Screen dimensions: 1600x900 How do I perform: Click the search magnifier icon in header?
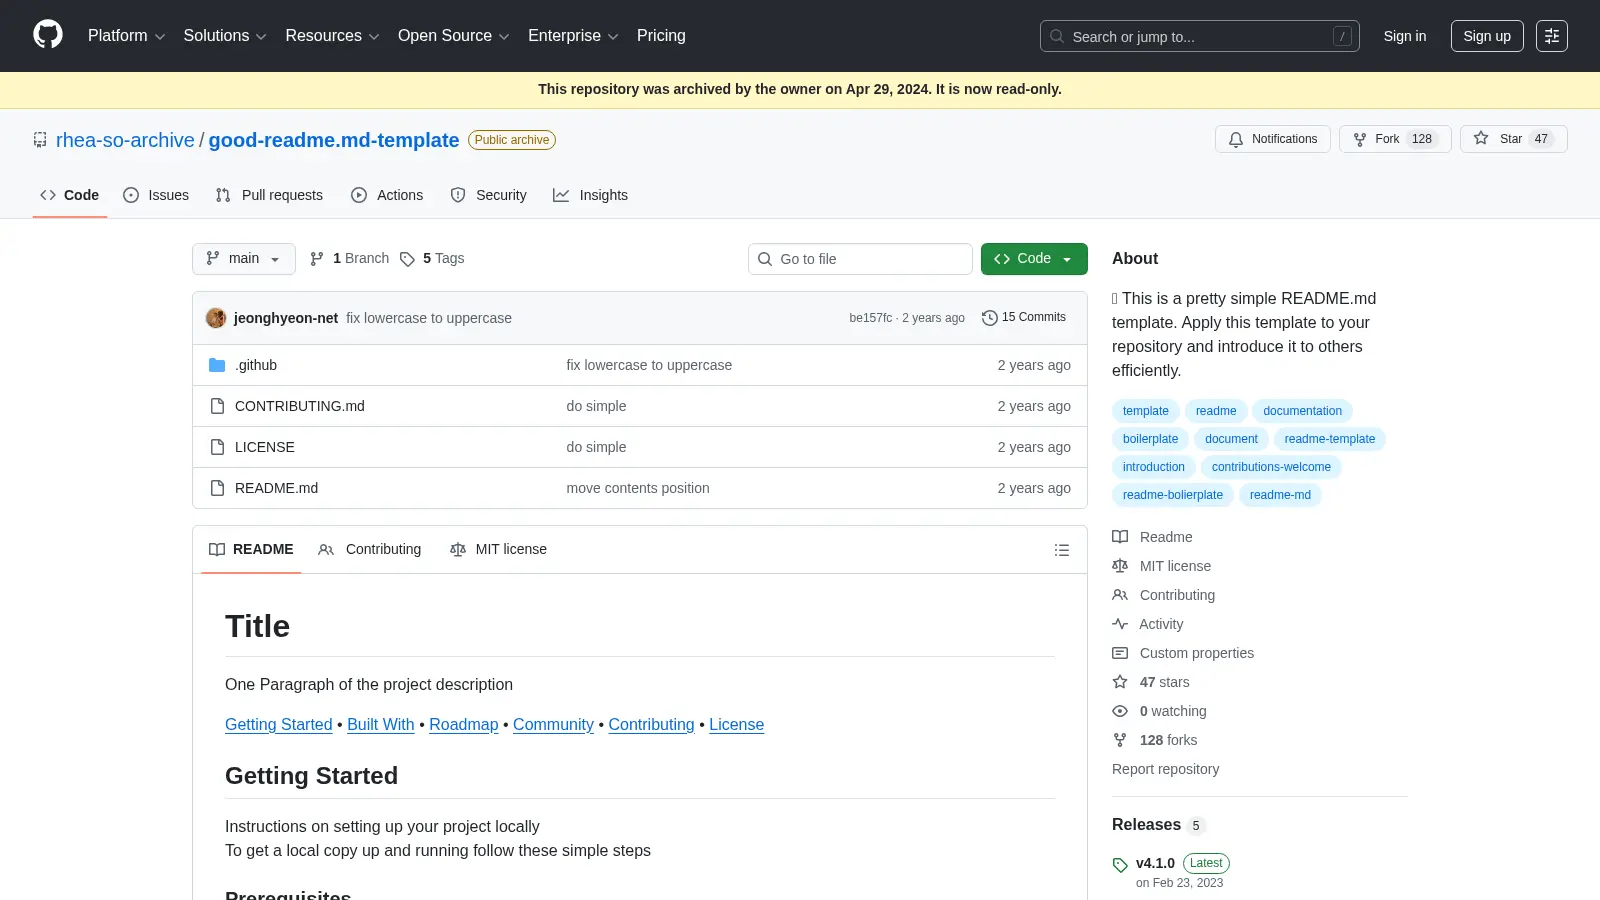tap(1057, 36)
